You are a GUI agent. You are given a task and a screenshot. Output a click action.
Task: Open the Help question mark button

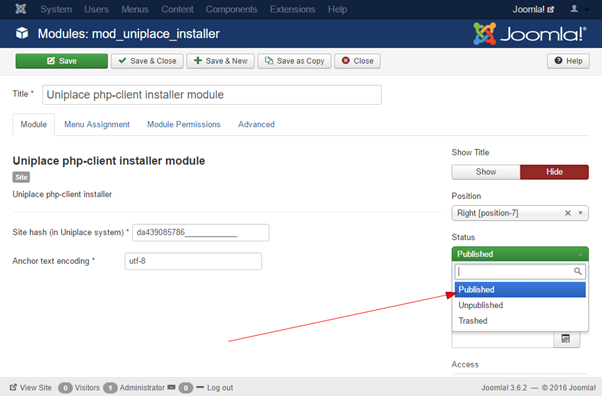pyautogui.click(x=568, y=61)
